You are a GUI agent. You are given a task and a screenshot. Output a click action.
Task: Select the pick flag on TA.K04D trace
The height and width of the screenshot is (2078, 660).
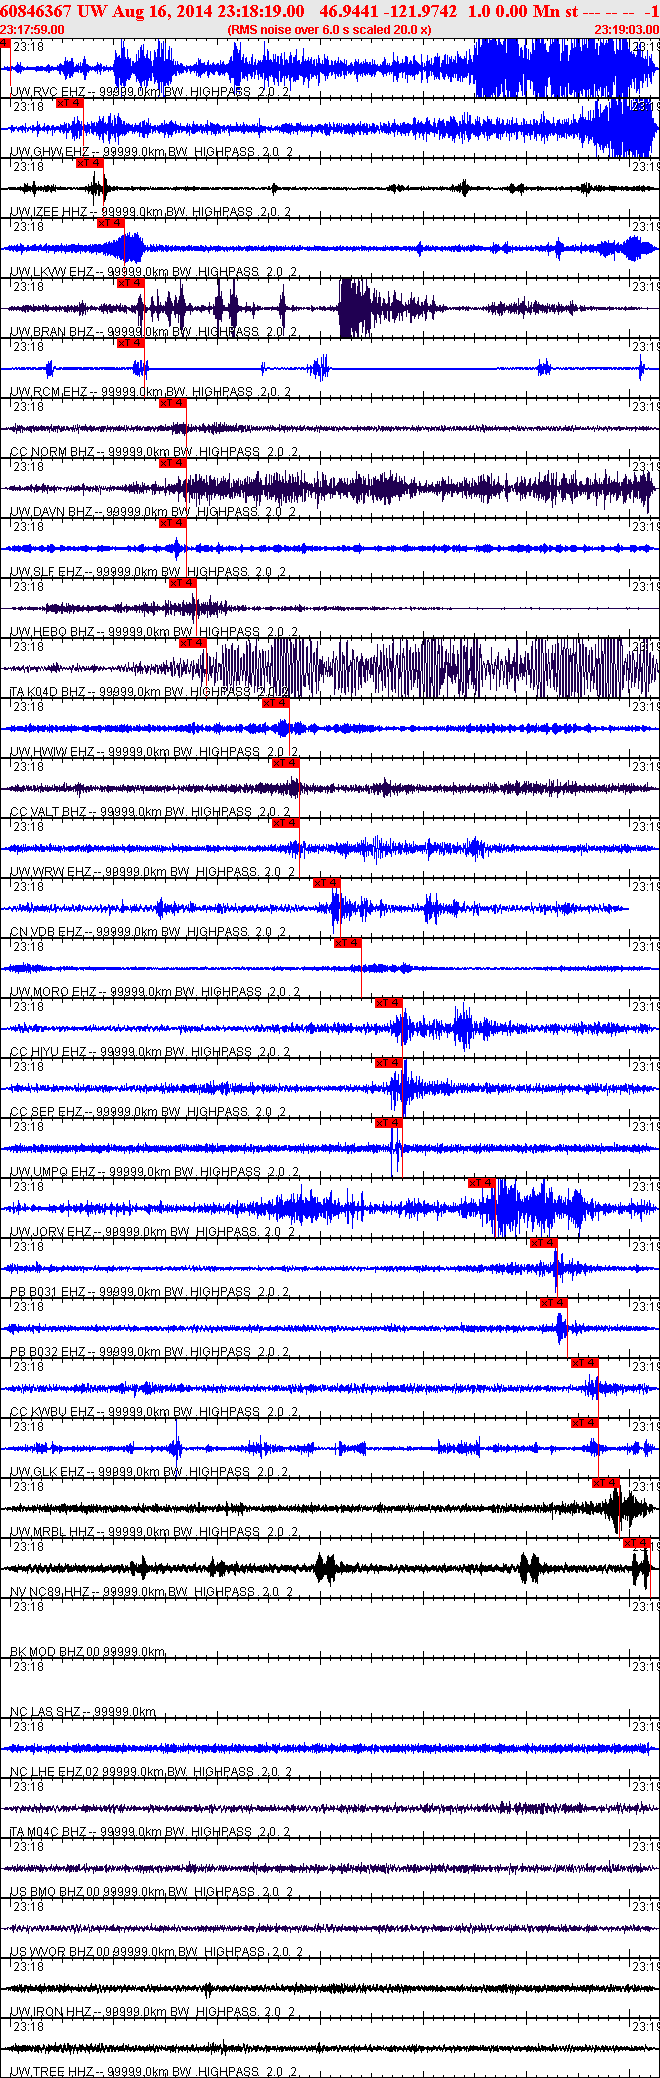pyautogui.click(x=193, y=643)
